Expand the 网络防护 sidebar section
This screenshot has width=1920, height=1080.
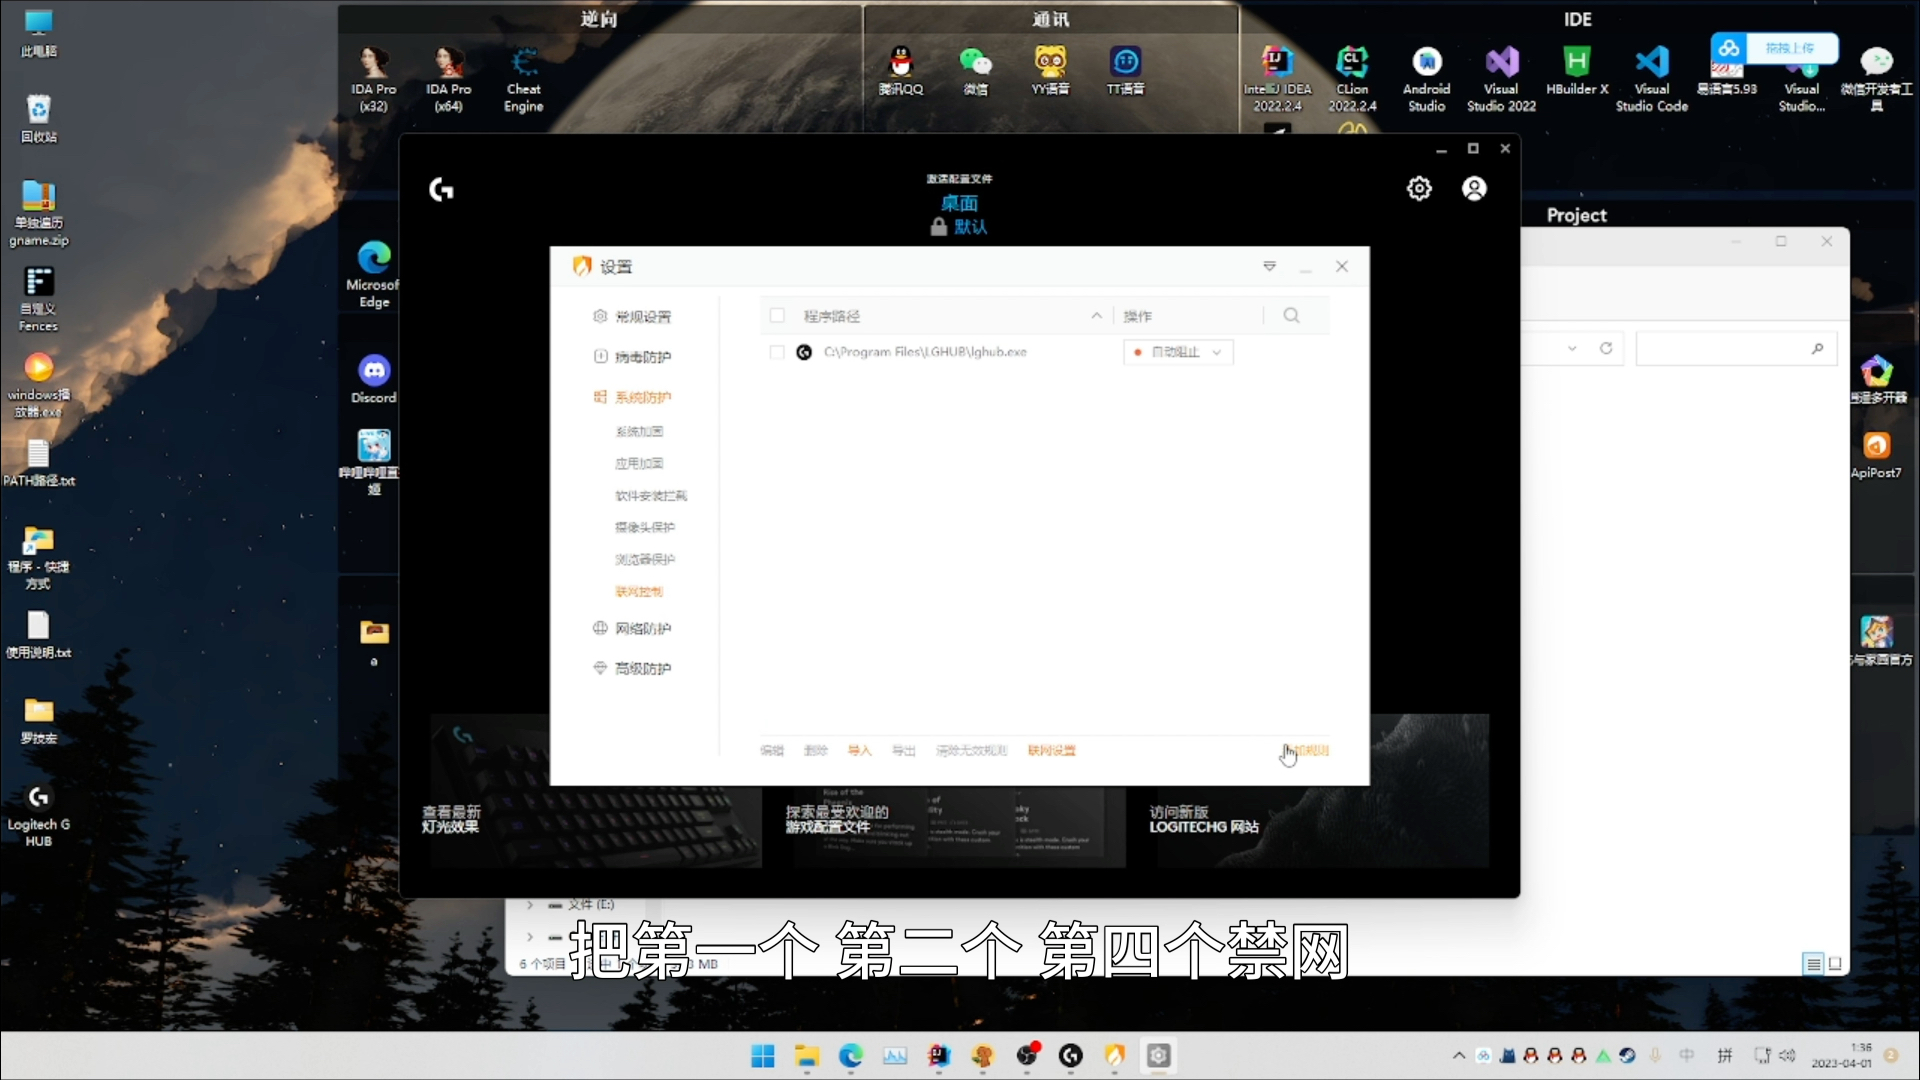(x=642, y=628)
